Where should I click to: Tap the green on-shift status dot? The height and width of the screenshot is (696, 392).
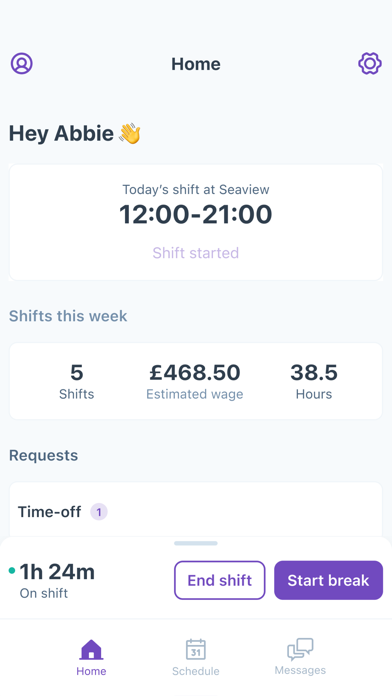click(x=12, y=570)
